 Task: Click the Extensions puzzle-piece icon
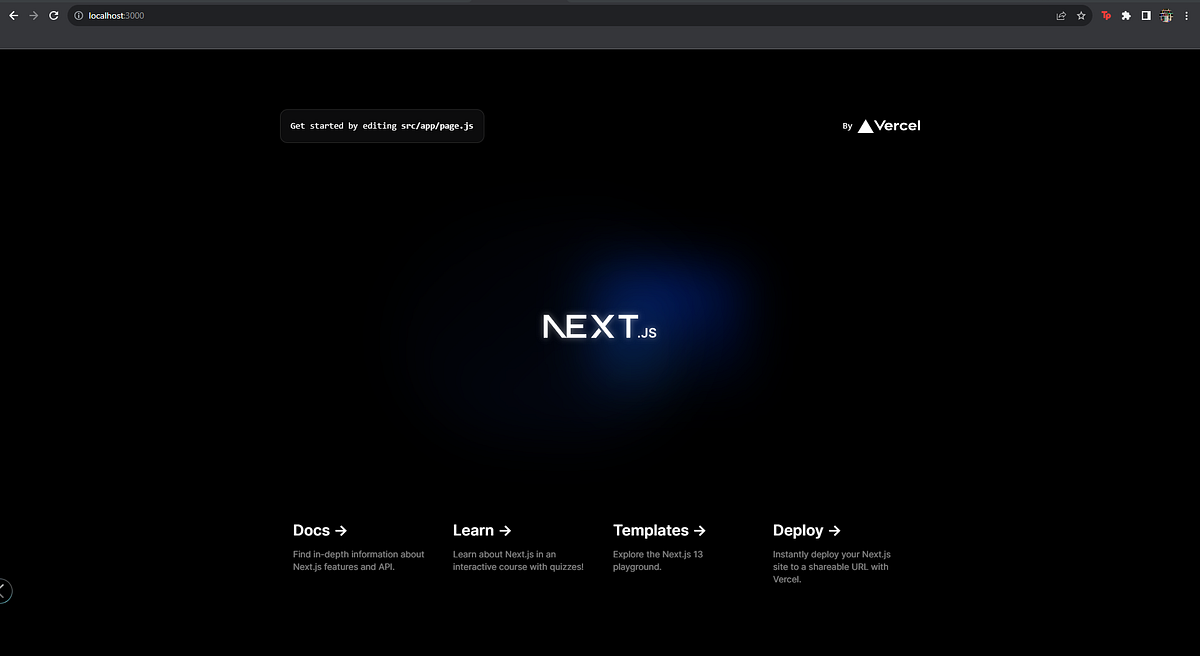tap(1126, 15)
